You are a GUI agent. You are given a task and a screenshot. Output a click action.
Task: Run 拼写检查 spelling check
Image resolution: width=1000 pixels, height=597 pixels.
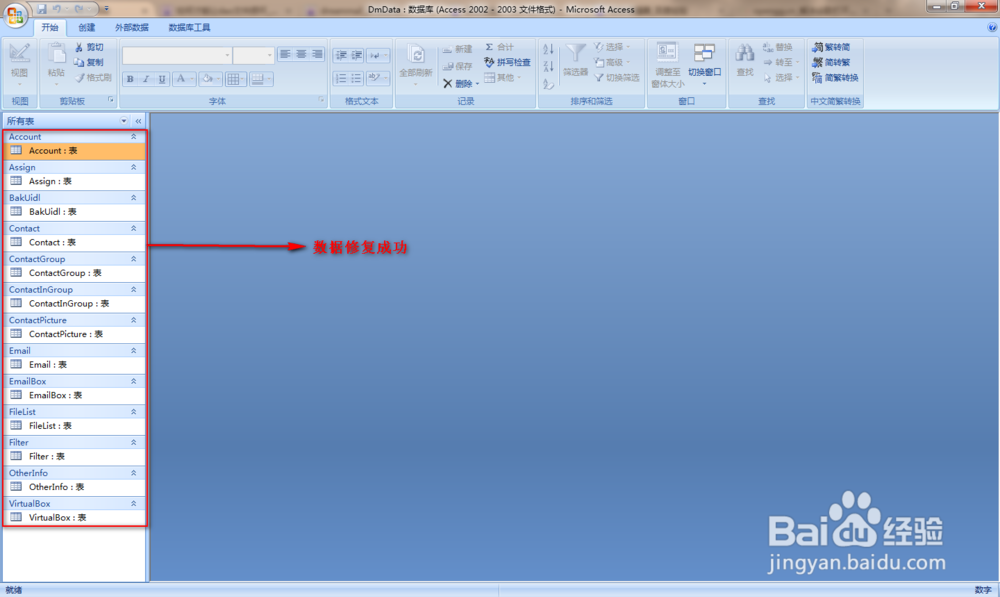tap(507, 63)
